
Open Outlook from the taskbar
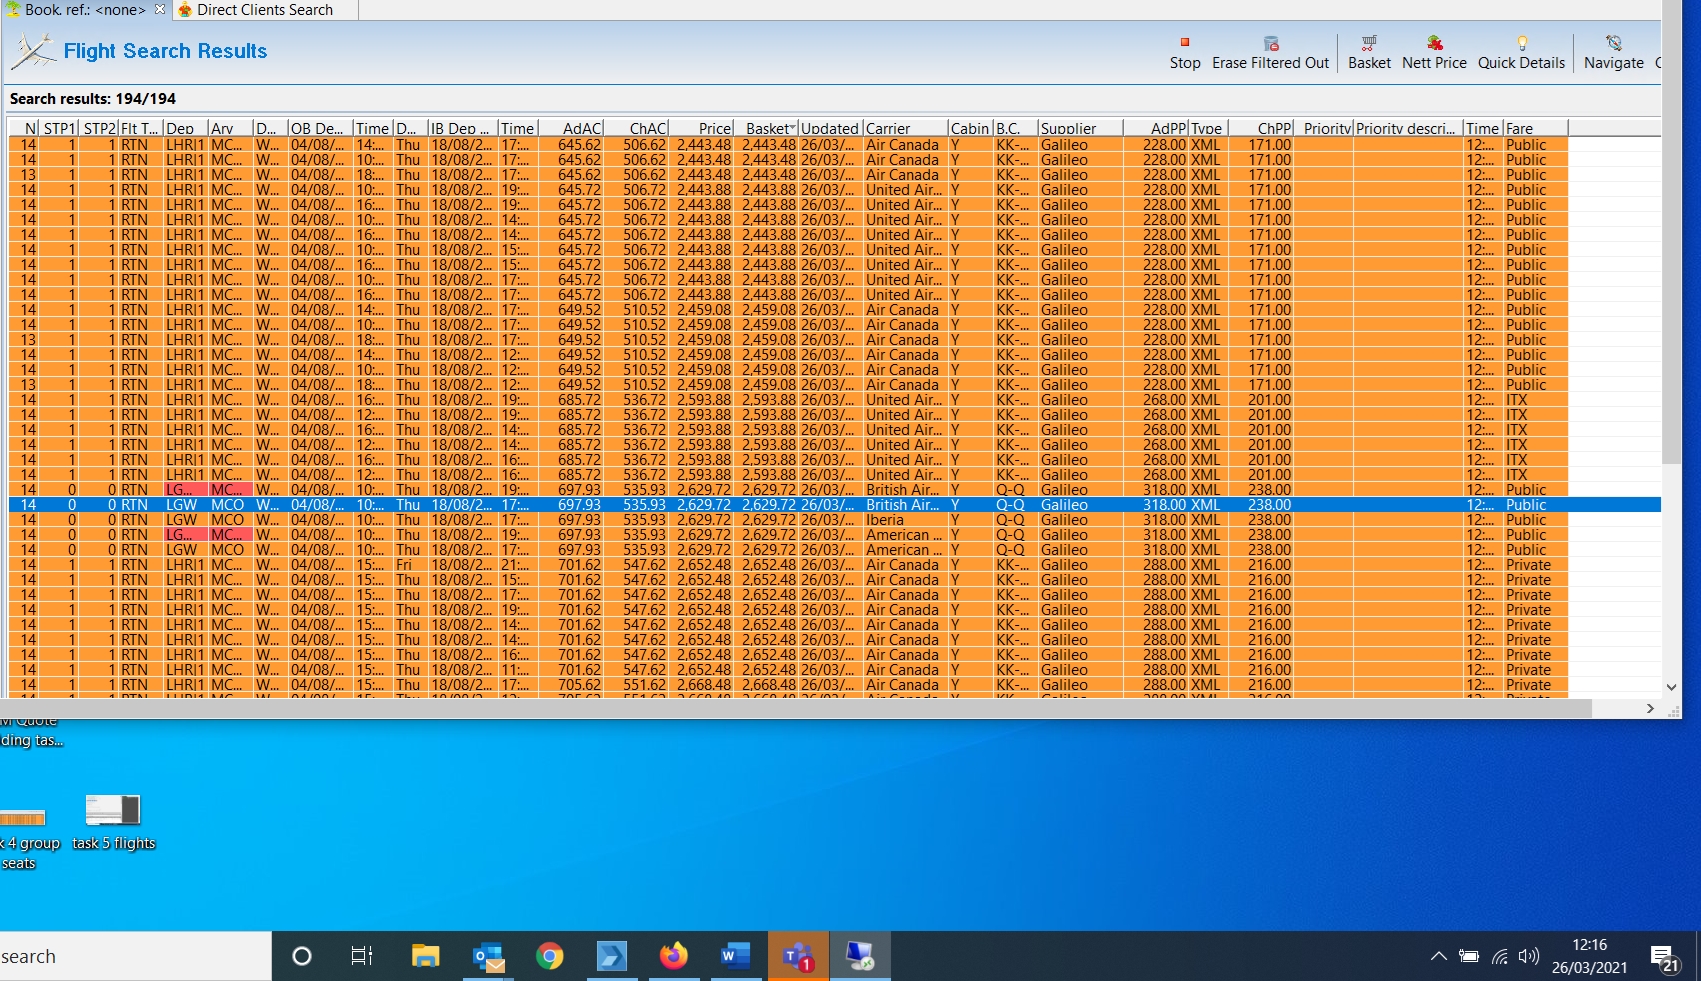click(x=489, y=956)
